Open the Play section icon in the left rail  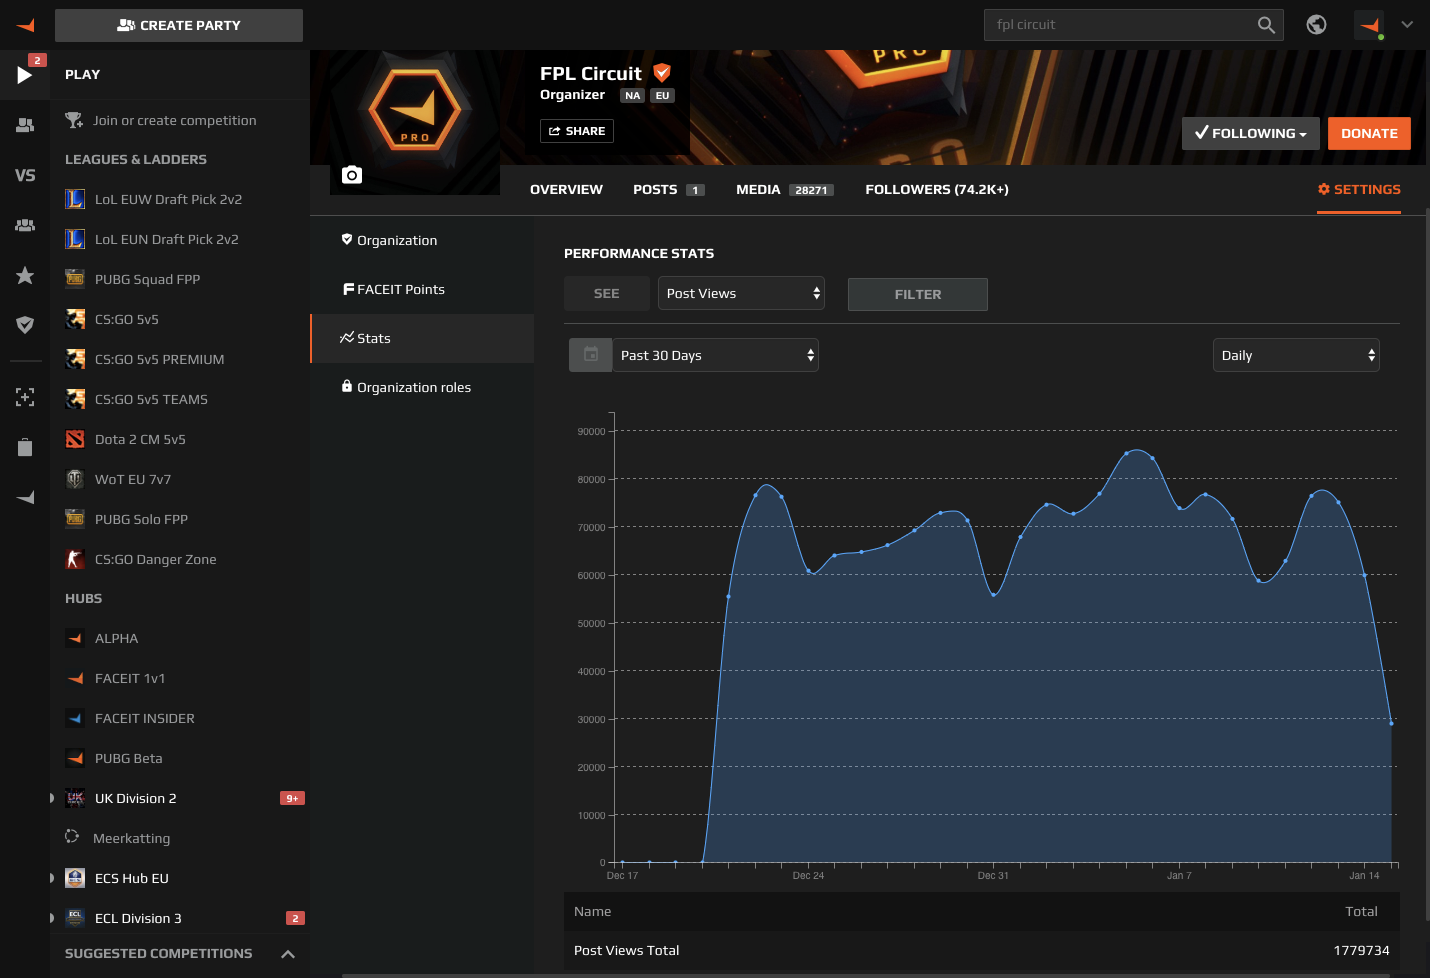click(x=25, y=75)
